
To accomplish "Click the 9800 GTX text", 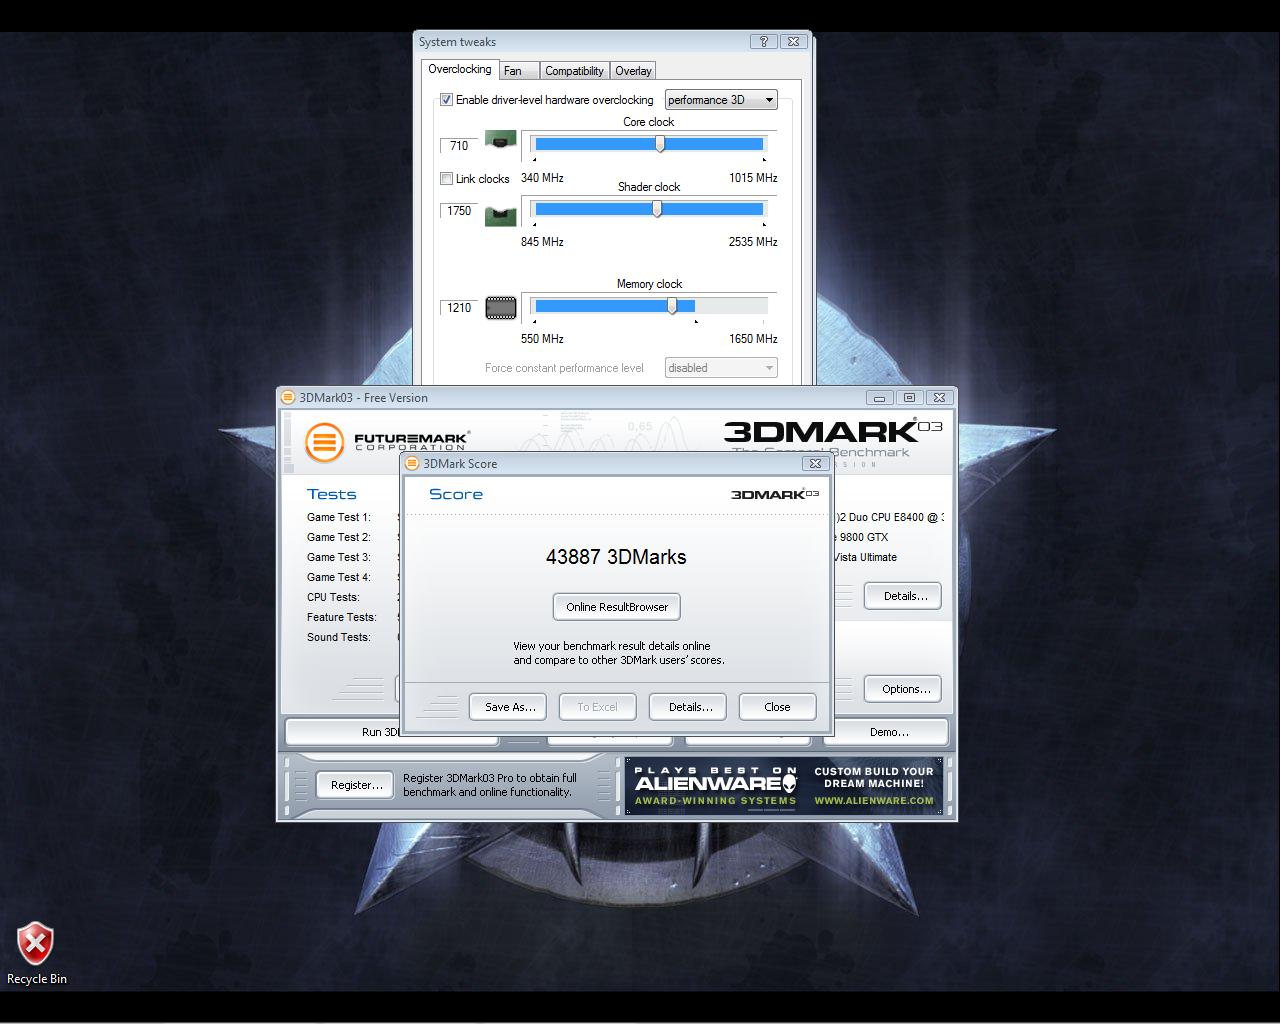I will [x=863, y=537].
